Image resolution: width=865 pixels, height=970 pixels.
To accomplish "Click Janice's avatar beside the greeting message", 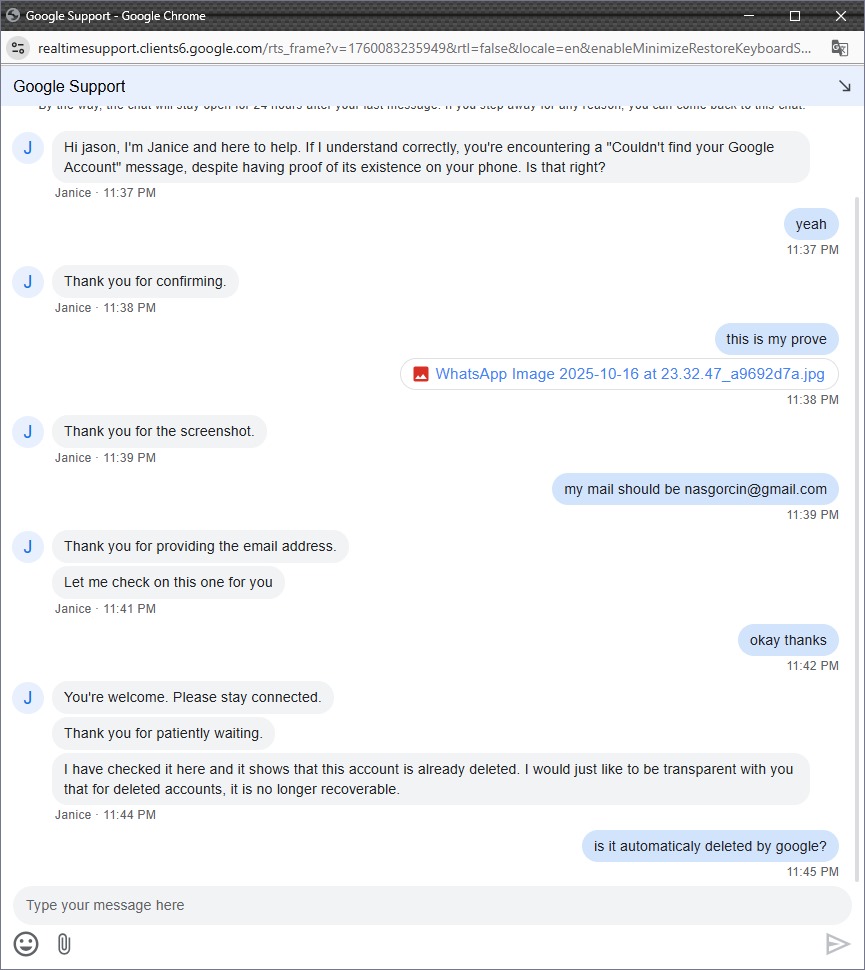I will 28,148.
